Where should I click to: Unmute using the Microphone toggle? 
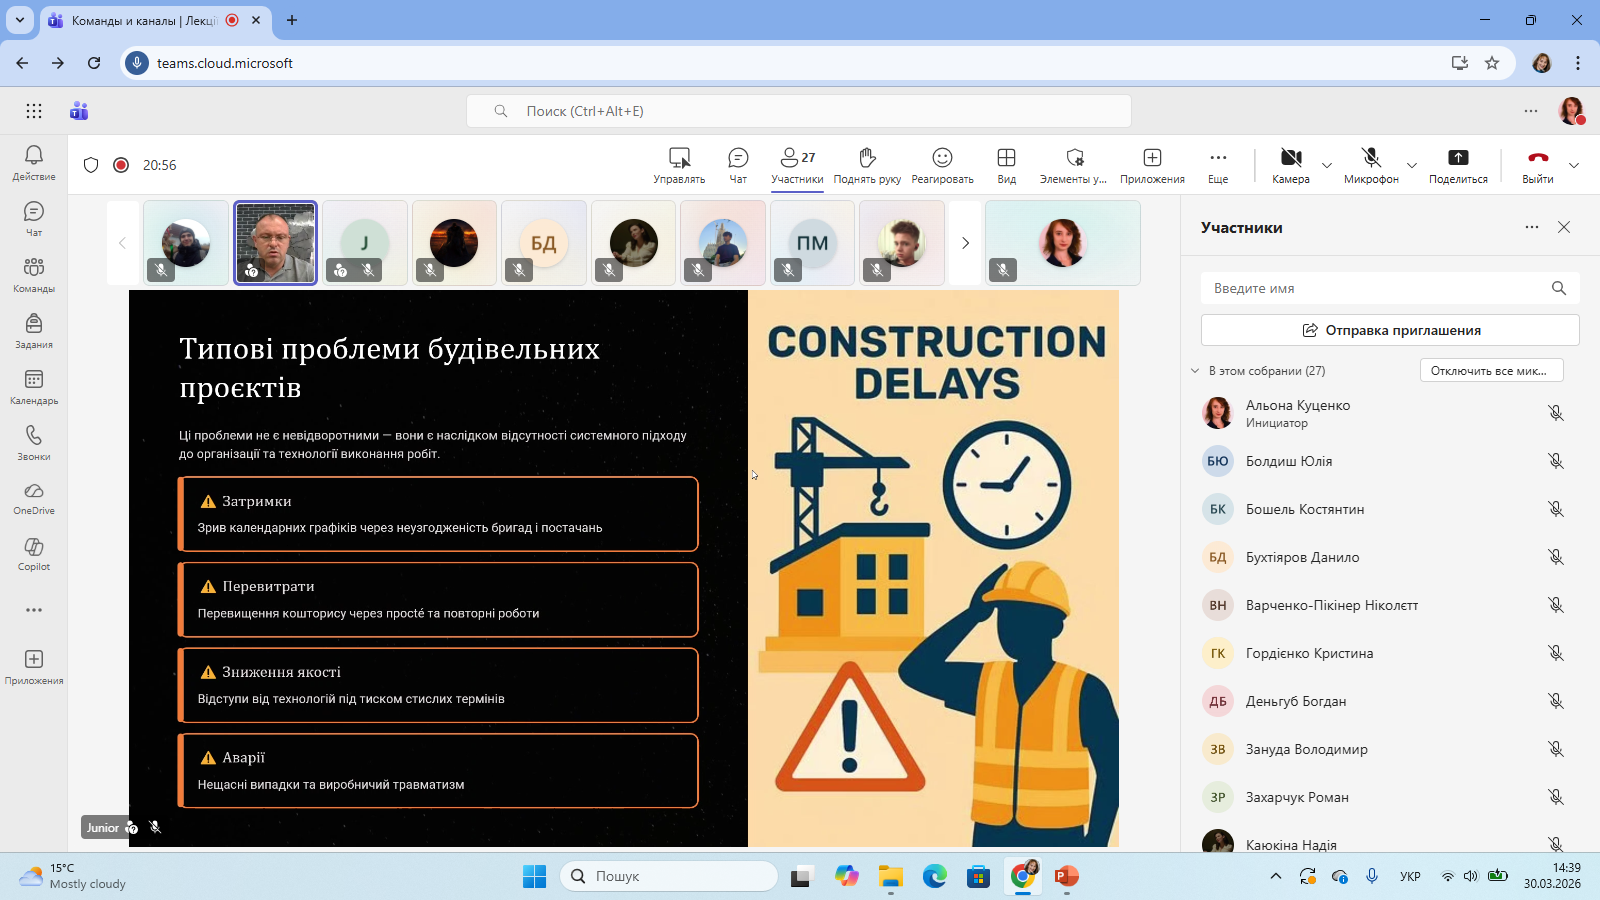[1371, 165]
